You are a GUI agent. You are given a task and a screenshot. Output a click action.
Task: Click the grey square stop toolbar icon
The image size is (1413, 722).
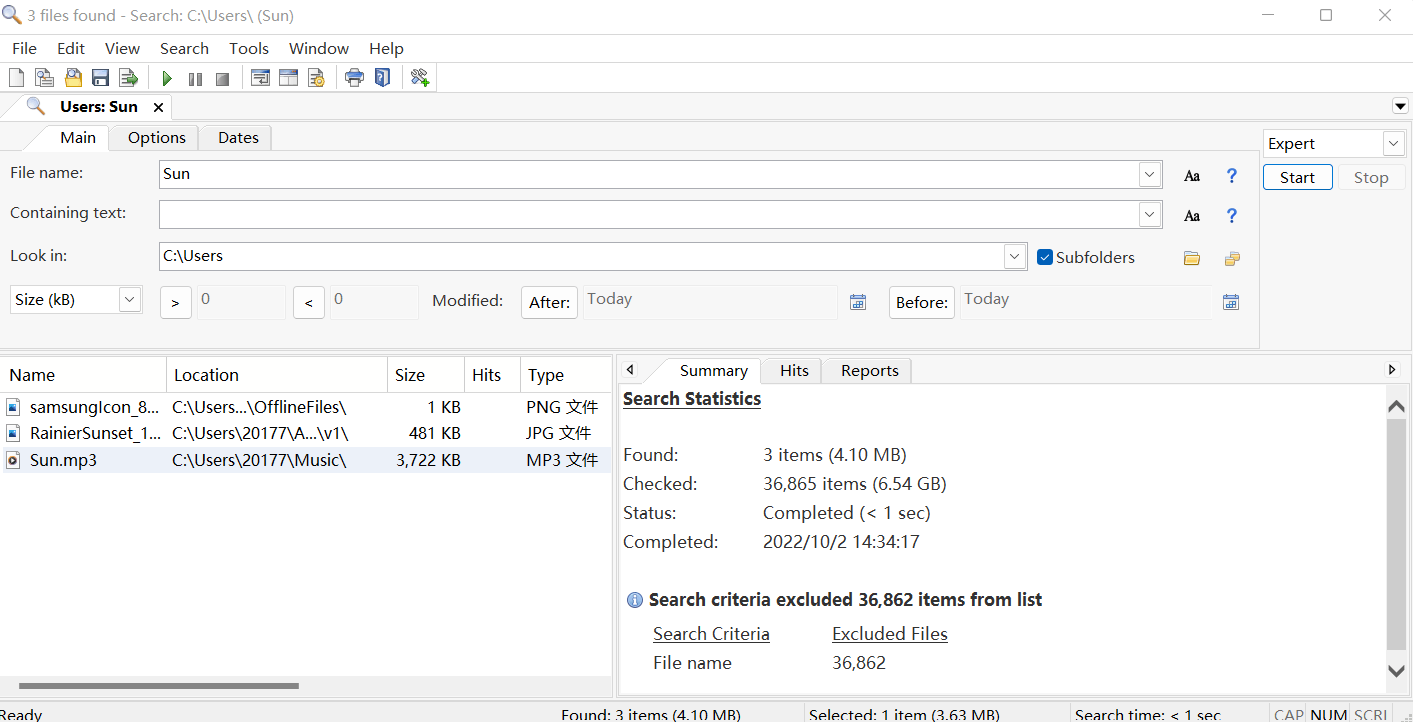click(223, 78)
